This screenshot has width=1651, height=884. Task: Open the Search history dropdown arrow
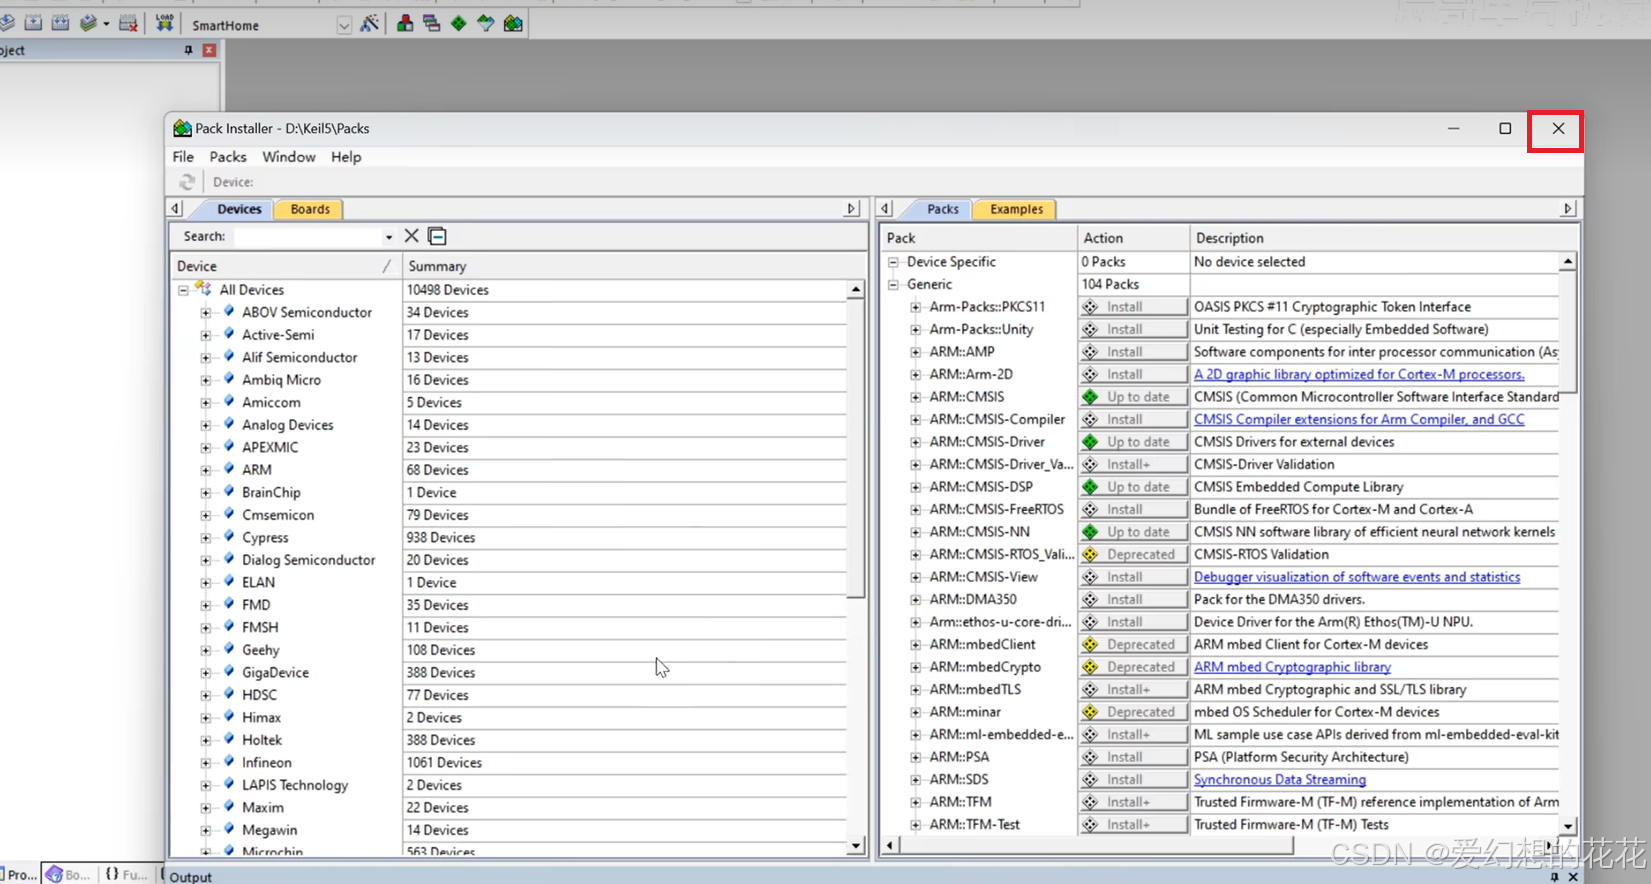(x=389, y=237)
